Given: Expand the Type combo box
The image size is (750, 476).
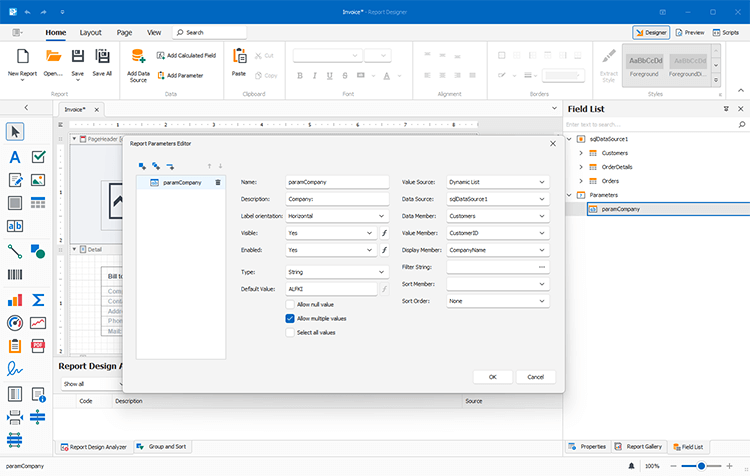Looking at the screenshot, I should (x=382, y=271).
